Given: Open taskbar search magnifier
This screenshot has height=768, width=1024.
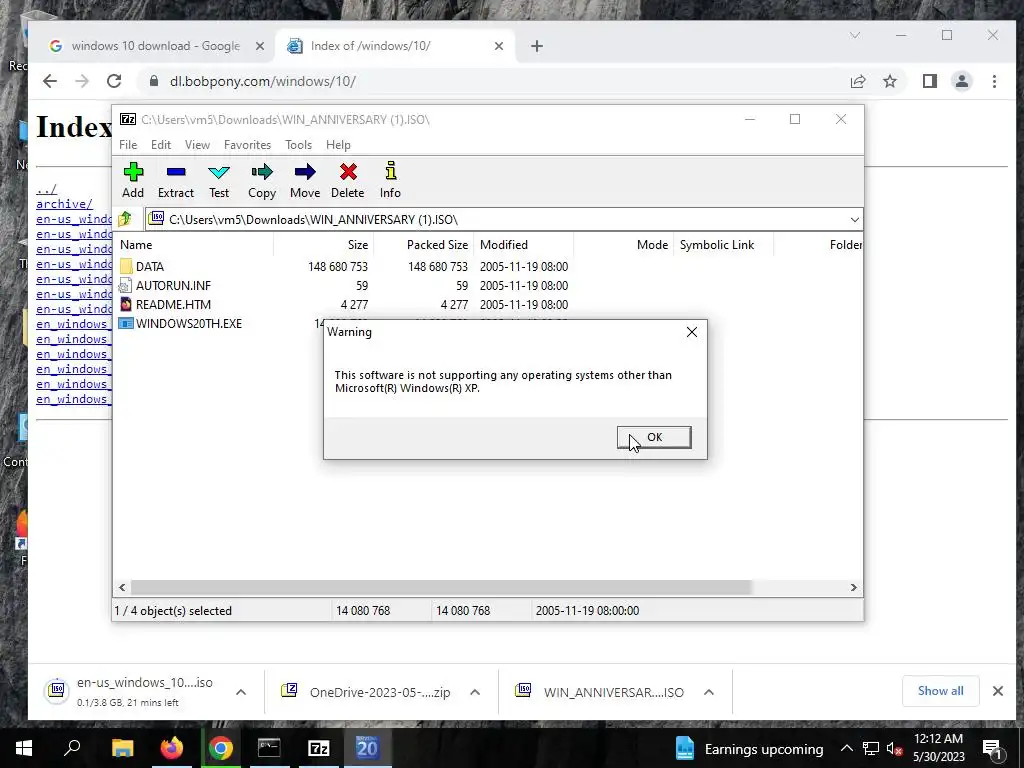Looking at the screenshot, I should (x=72, y=748).
